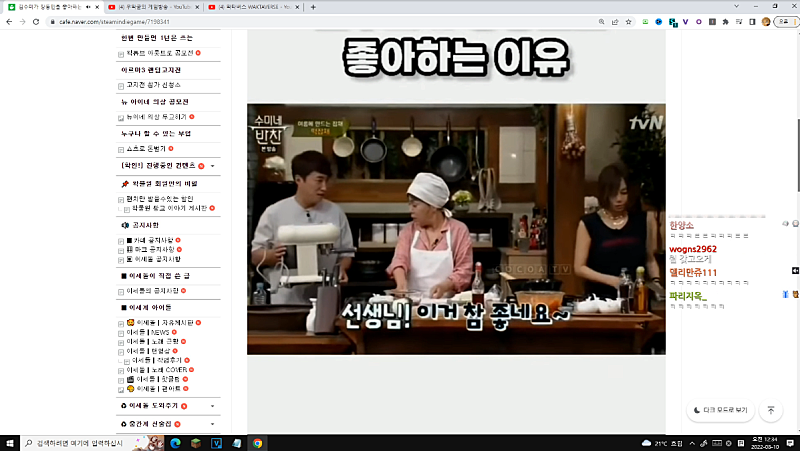Click the weather cloud icon in taskbar
800x451 pixels.
(646, 443)
